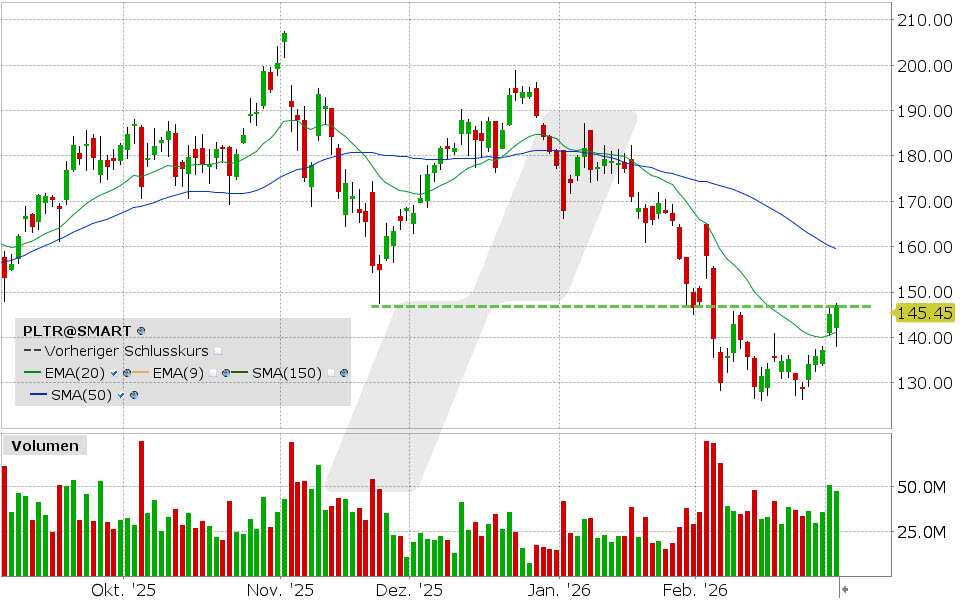960x600 pixels.
Task: Enable the EMA(9) indicator
Action: pos(214,372)
